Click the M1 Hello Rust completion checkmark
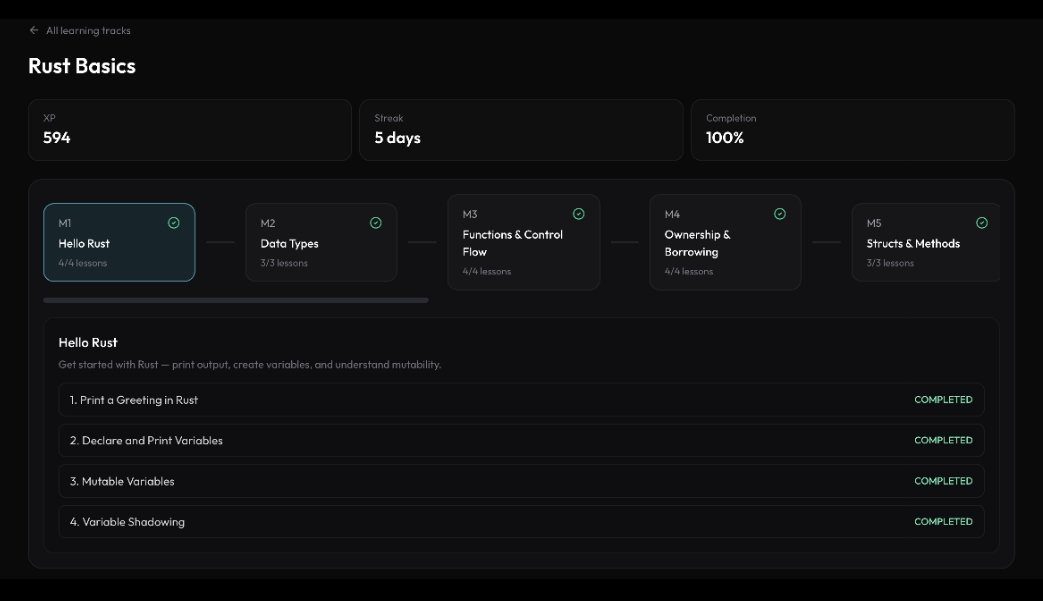This screenshot has width=1043, height=601. (174, 223)
